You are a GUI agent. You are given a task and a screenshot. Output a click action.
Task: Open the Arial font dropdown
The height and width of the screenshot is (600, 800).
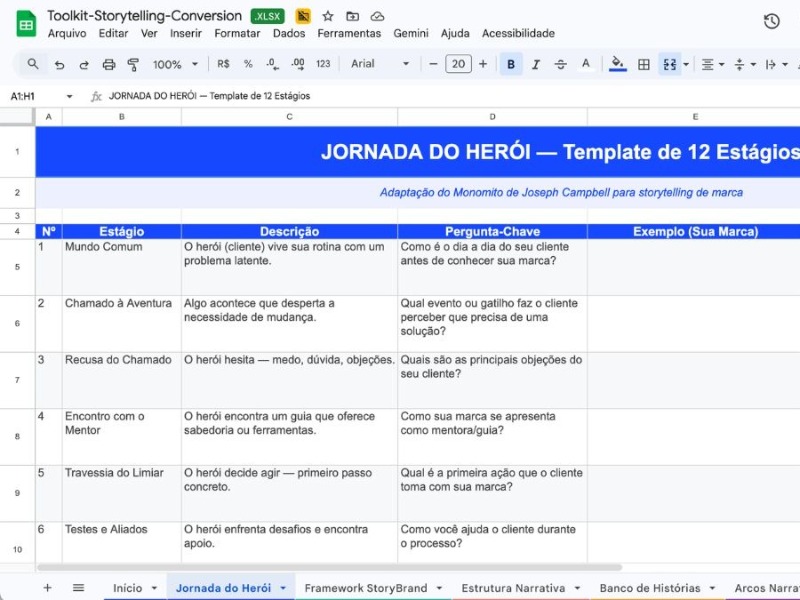tap(375, 63)
